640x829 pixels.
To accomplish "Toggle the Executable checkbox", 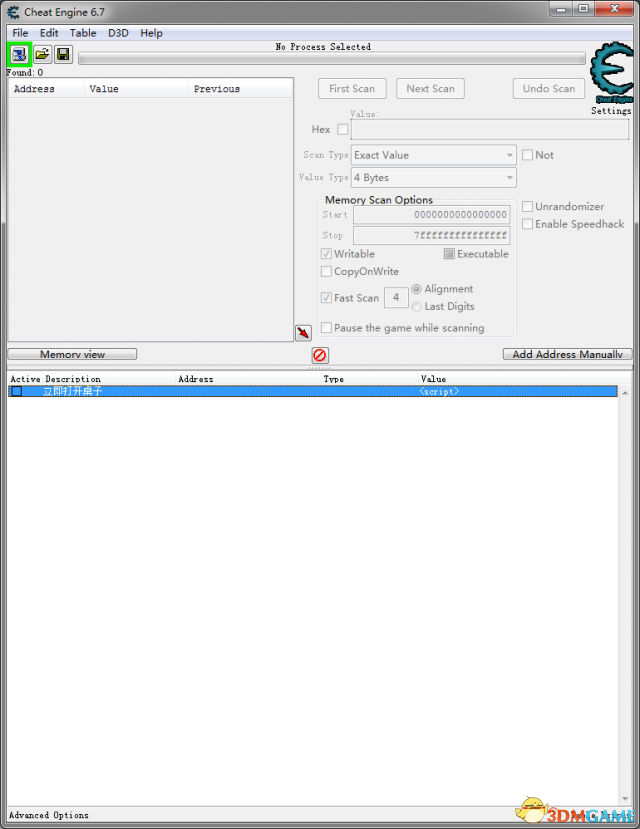I will pos(449,254).
